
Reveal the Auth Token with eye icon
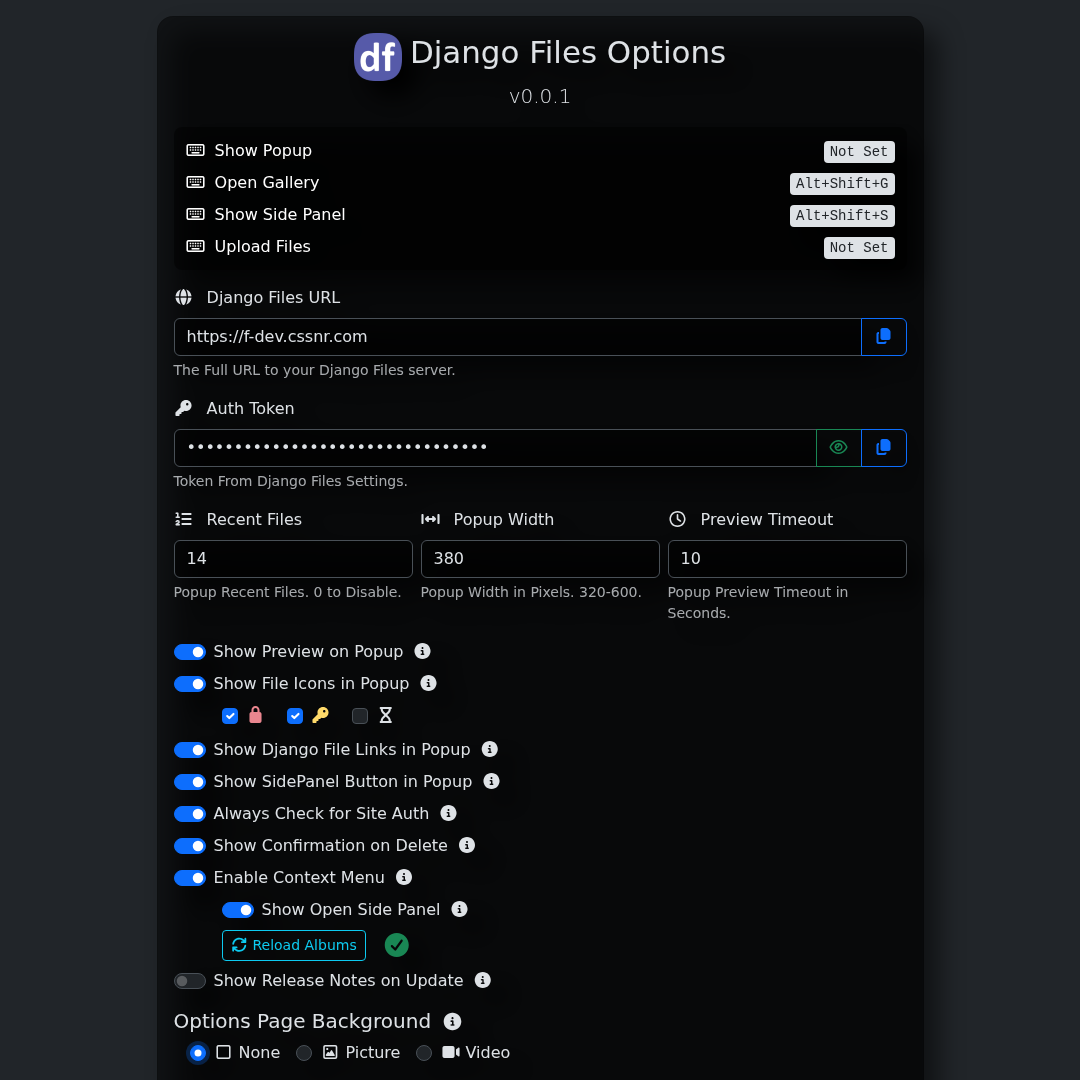point(838,448)
